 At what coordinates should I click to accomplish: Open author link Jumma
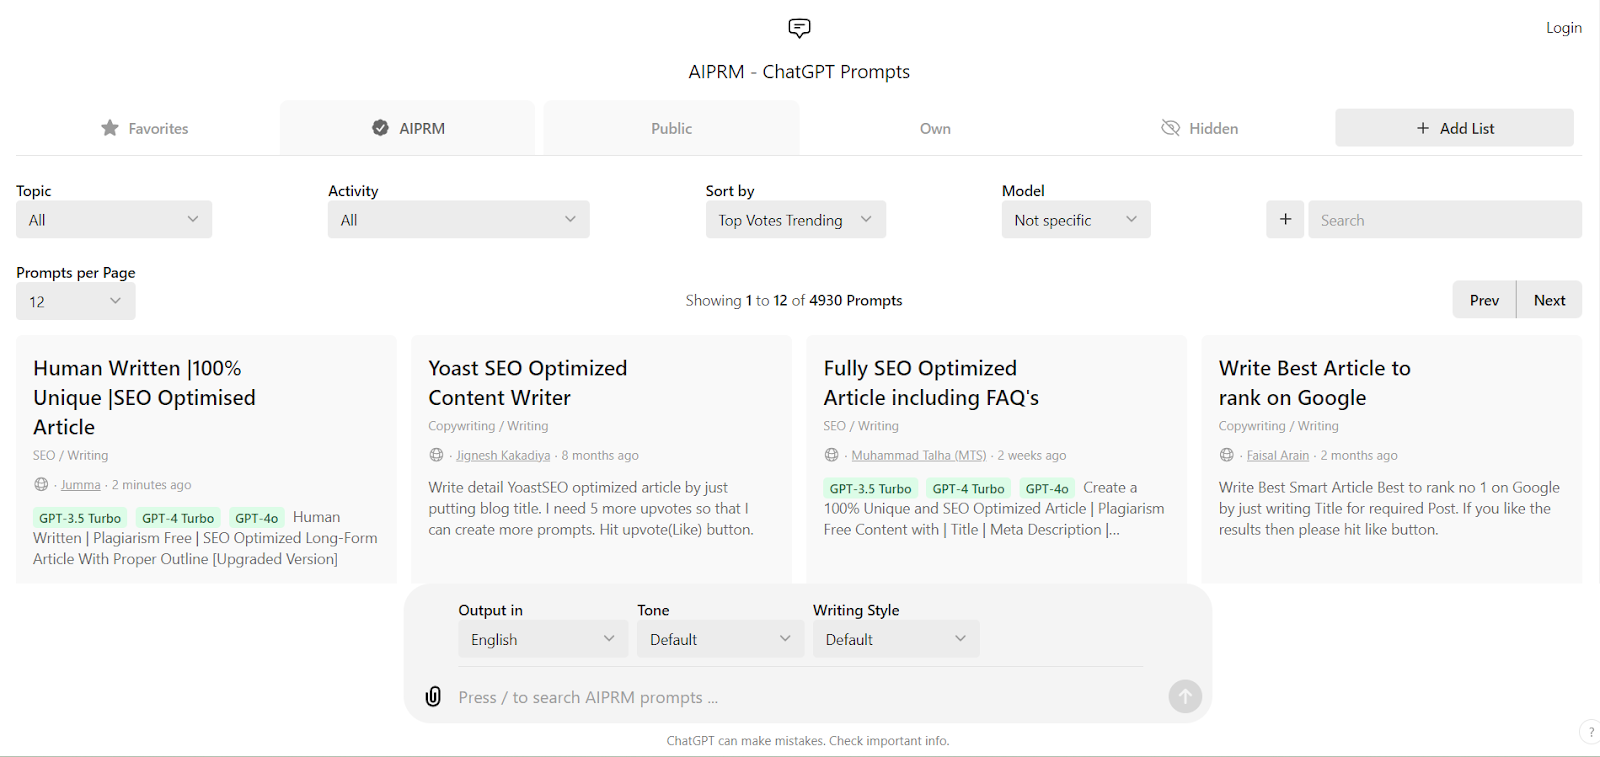[x=81, y=485]
